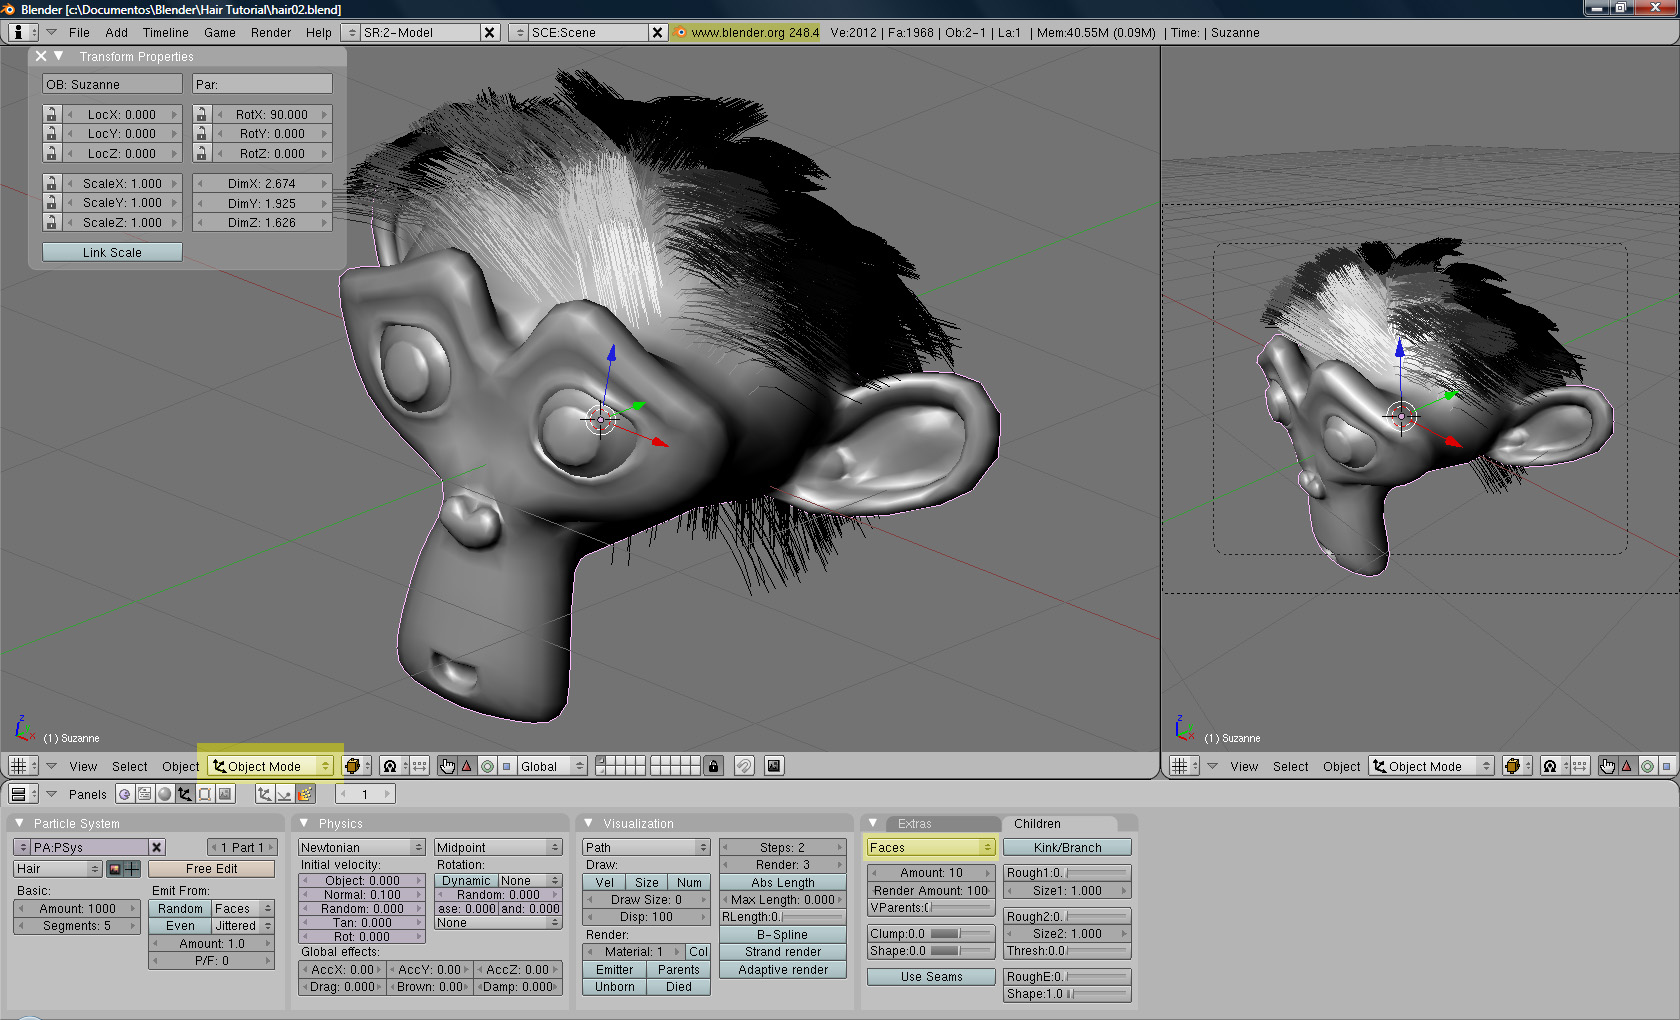Open Hair particle type dropdown
The image size is (1680, 1020).
pos(58,868)
